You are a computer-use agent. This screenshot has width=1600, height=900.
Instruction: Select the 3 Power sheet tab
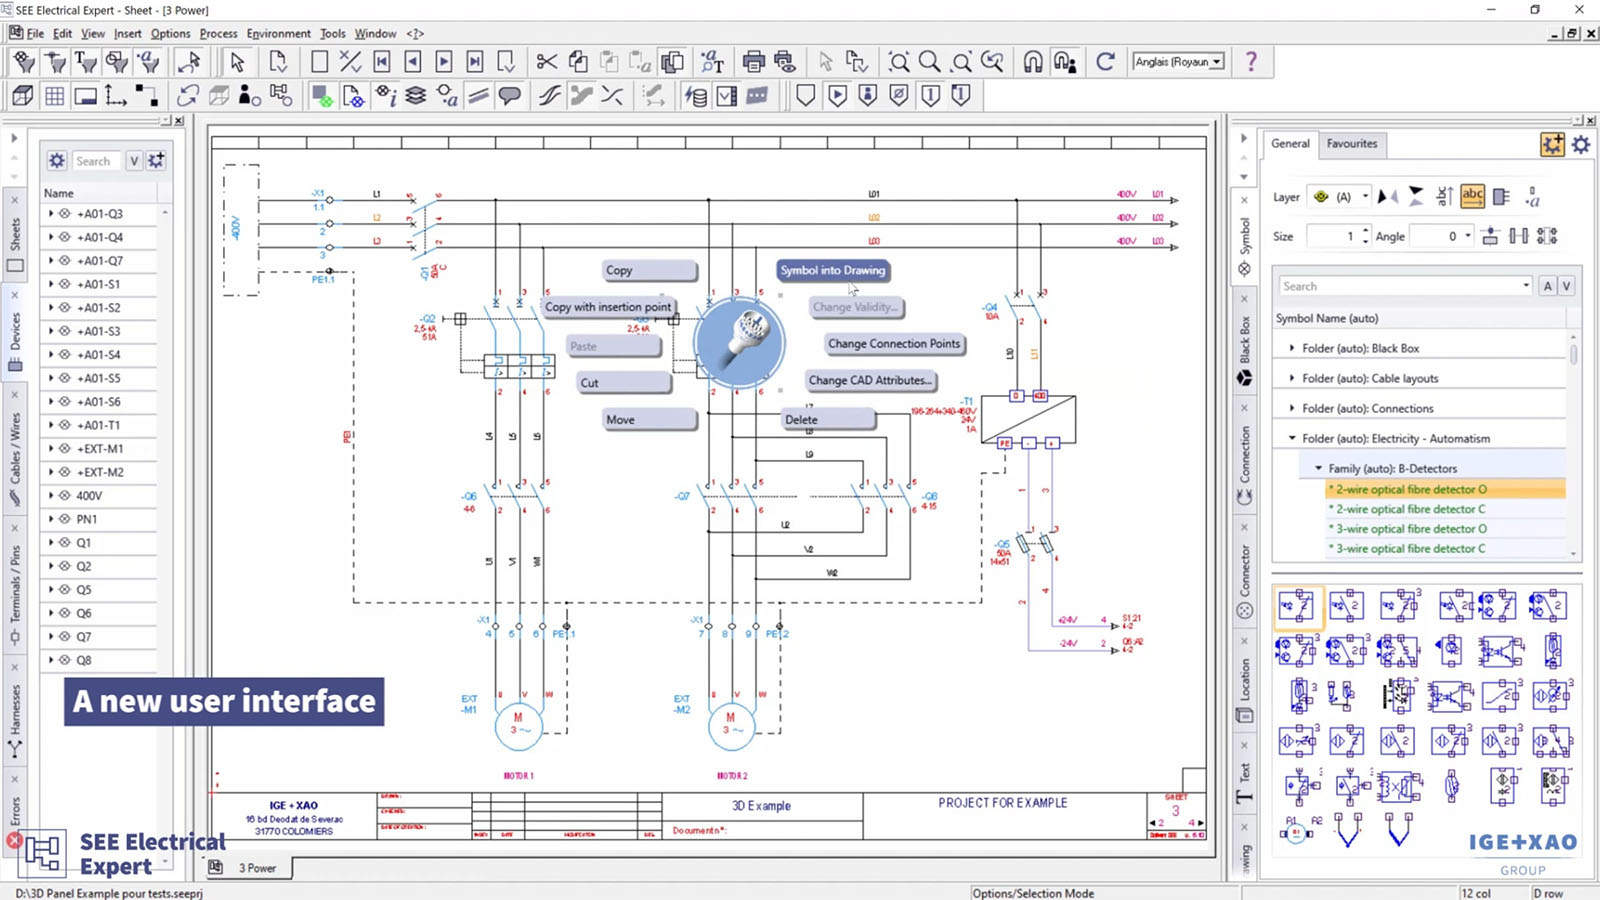pyautogui.click(x=257, y=868)
